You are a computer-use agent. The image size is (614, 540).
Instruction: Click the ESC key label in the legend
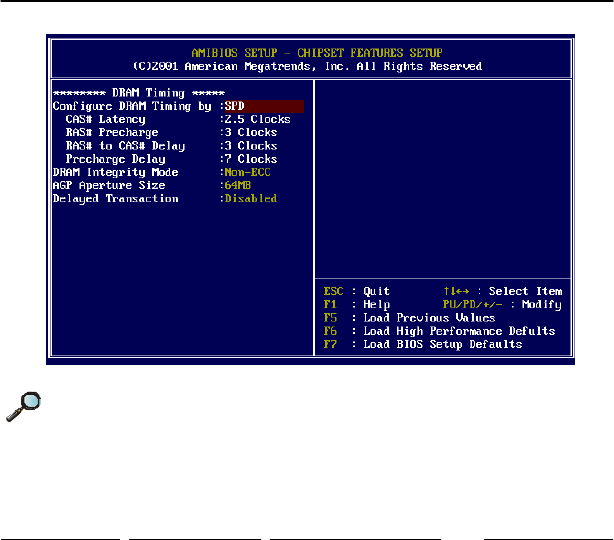click(333, 291)
